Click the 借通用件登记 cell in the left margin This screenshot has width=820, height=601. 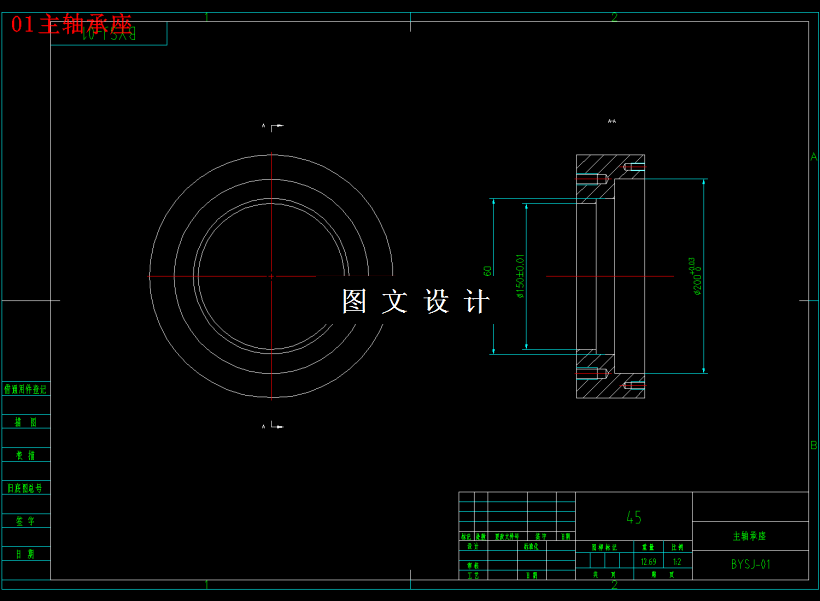(25, 389)
